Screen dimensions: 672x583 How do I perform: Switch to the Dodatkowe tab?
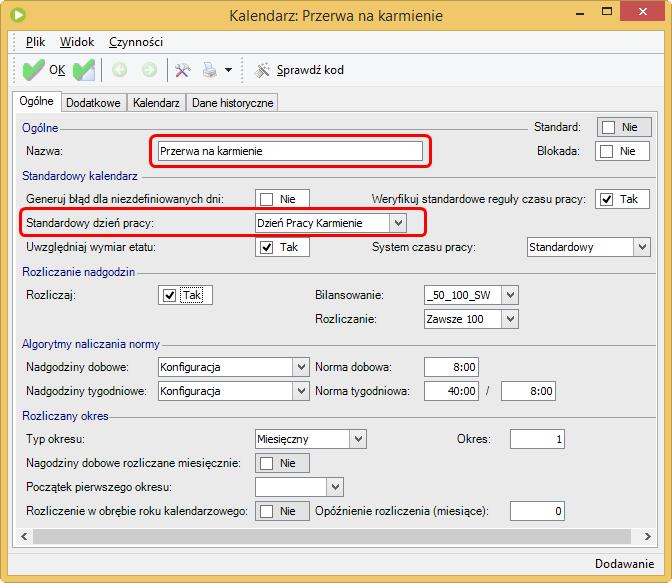pyautogui.click(x=93, y=103)
